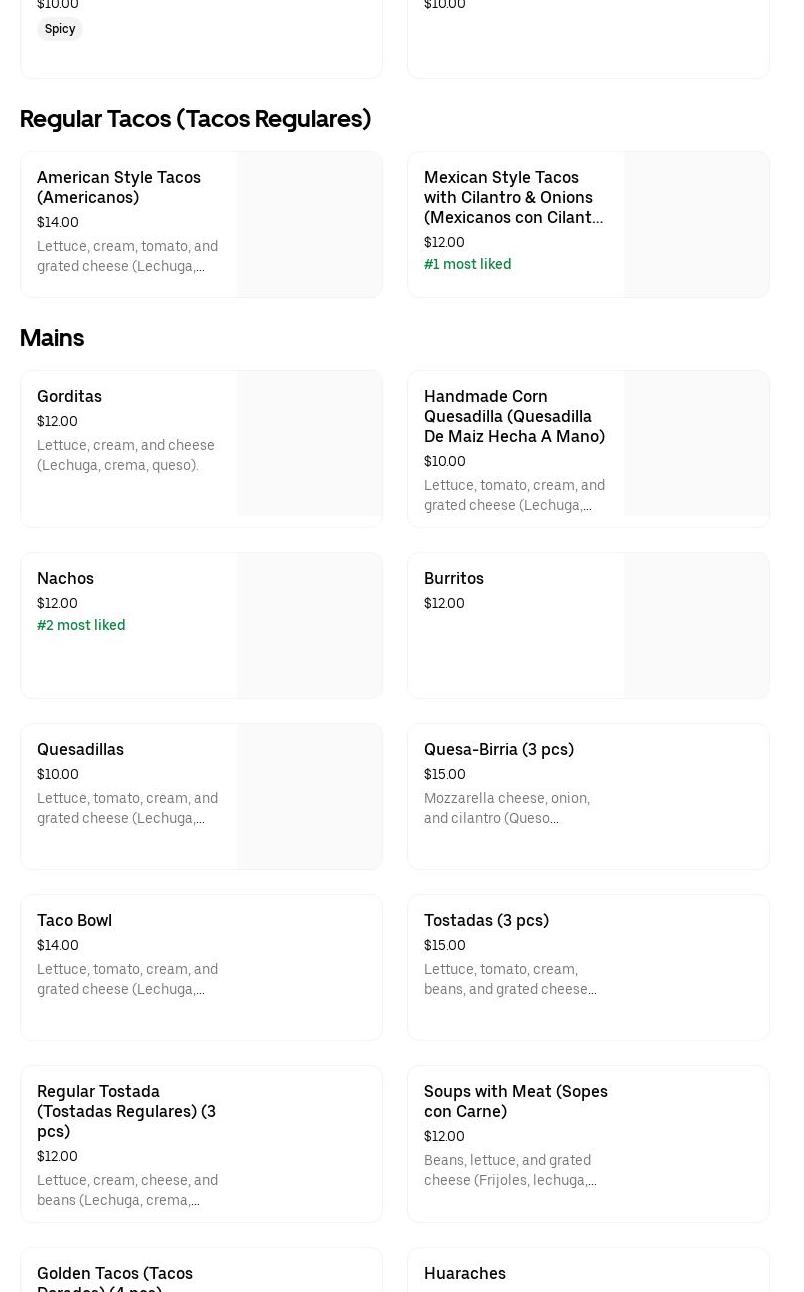Choose Regular Tostada (Tostadas Regulares) item
Viewport: 804px width, 1292px height.
coord(126,1111)
